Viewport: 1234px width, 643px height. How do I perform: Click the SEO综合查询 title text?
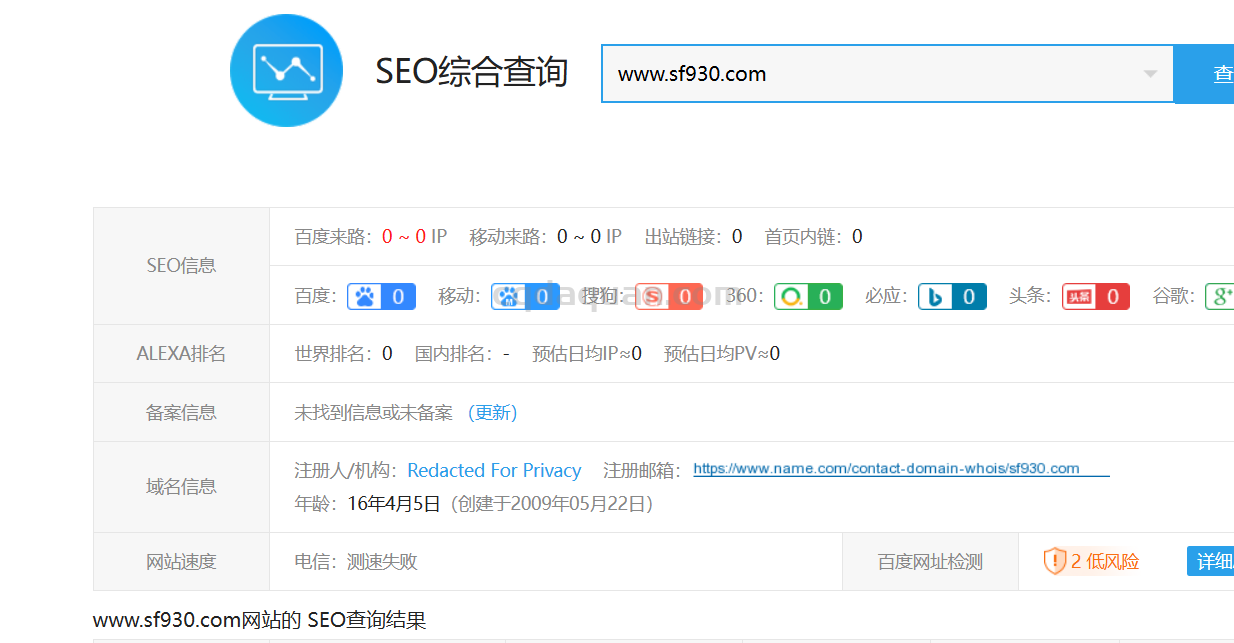pos(472,72)
